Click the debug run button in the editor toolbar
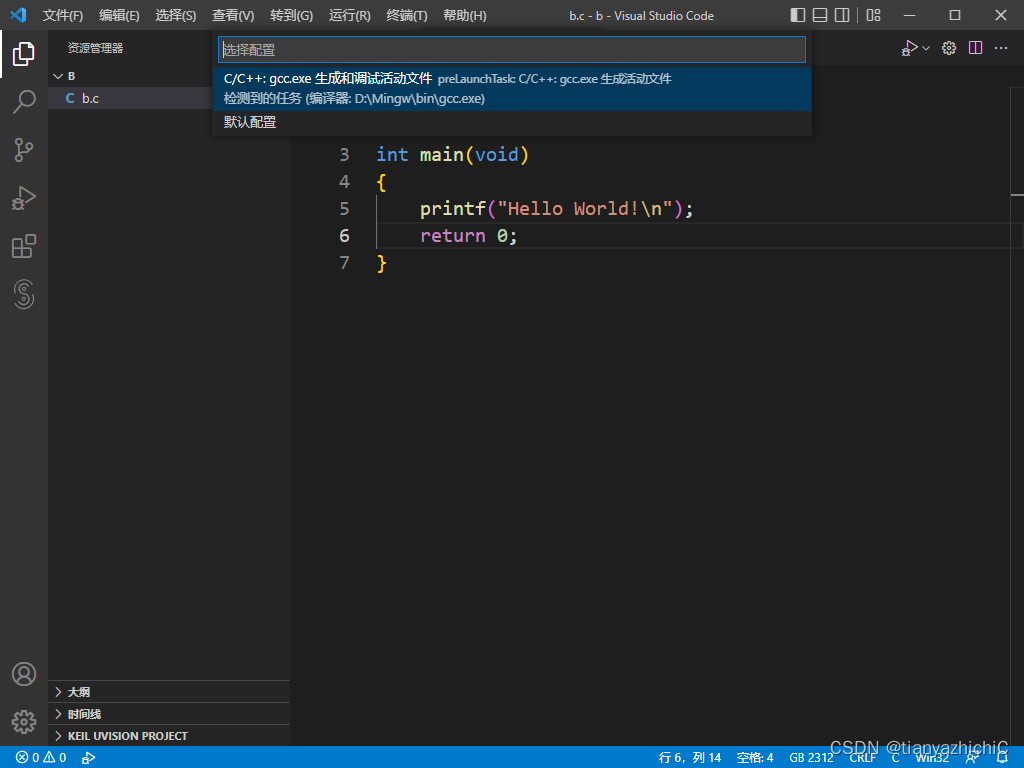 pos(910,48)
